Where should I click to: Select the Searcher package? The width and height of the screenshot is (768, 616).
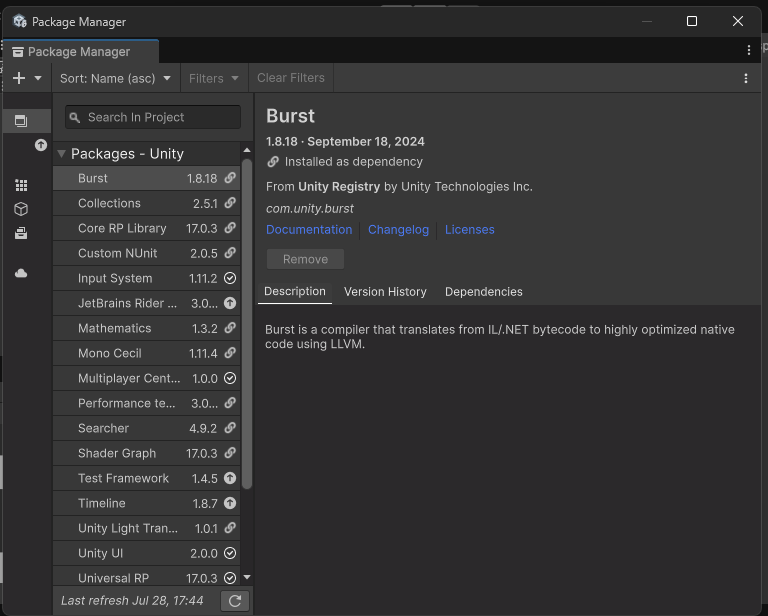(x=146, y=428)
